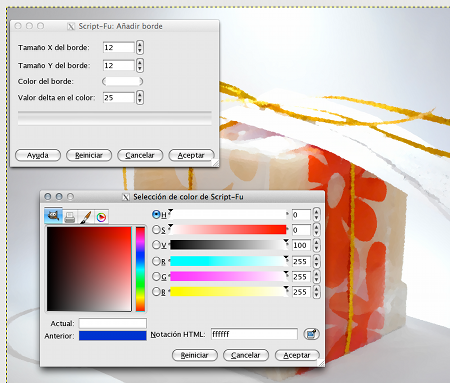Adjust Valor delta en el color stepper
Viewport: 450px width, 383px height.
pos(140,98)
